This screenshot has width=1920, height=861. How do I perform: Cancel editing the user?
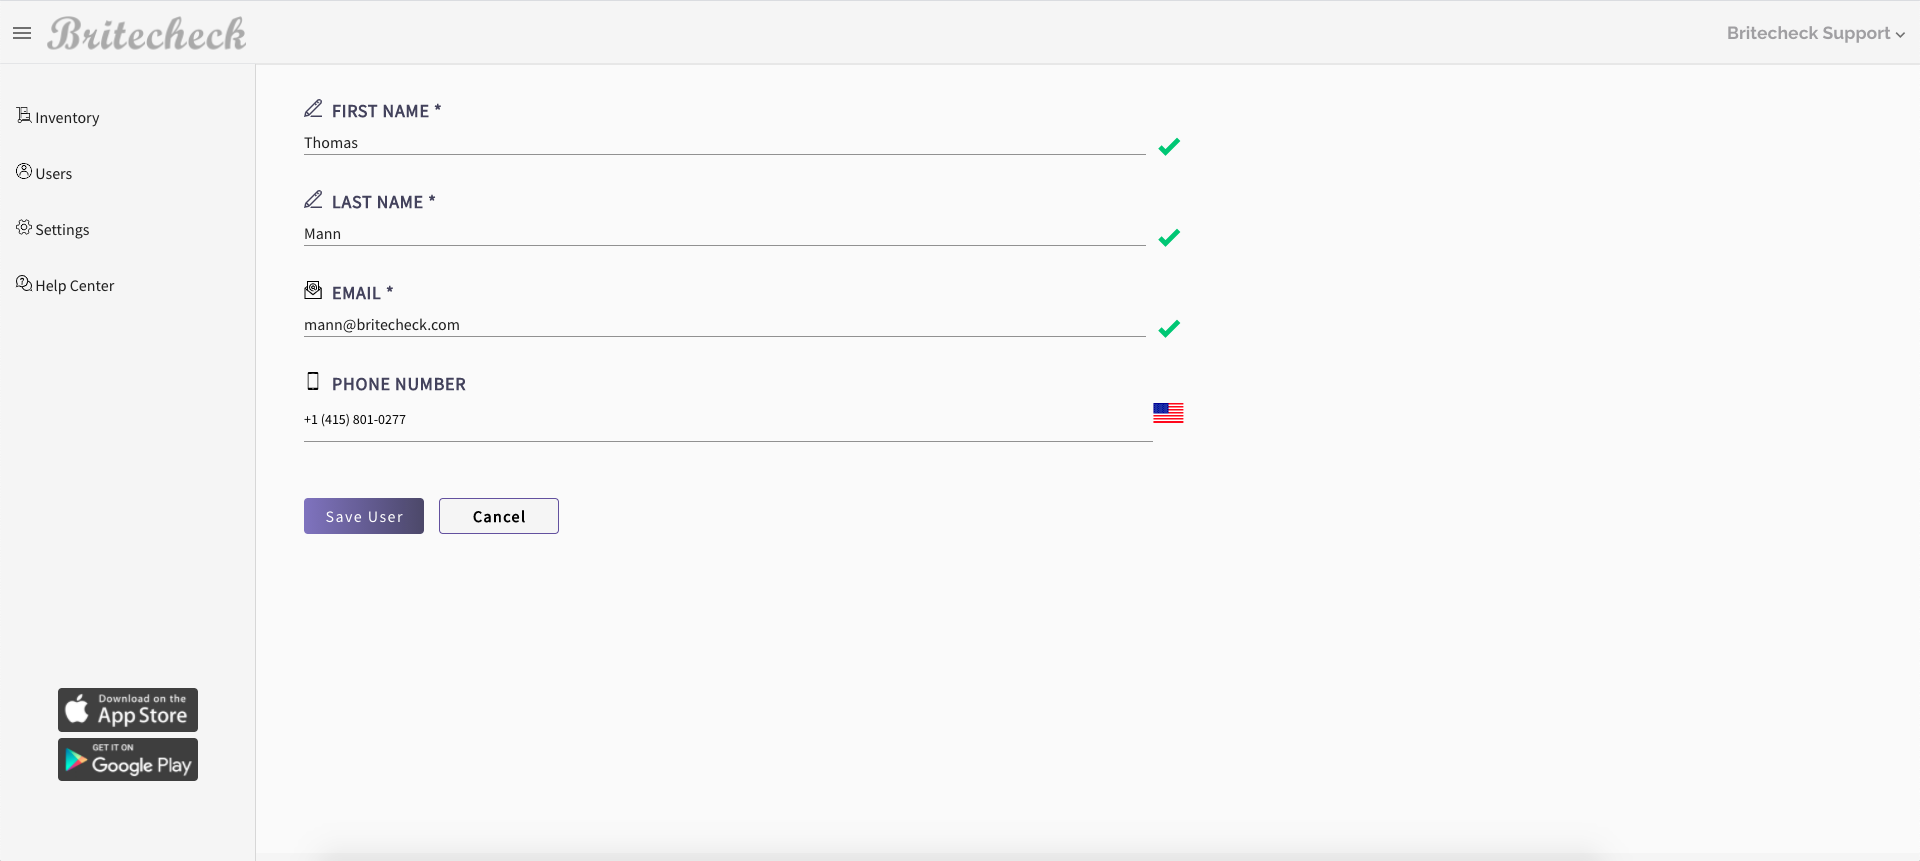point(498,516)
